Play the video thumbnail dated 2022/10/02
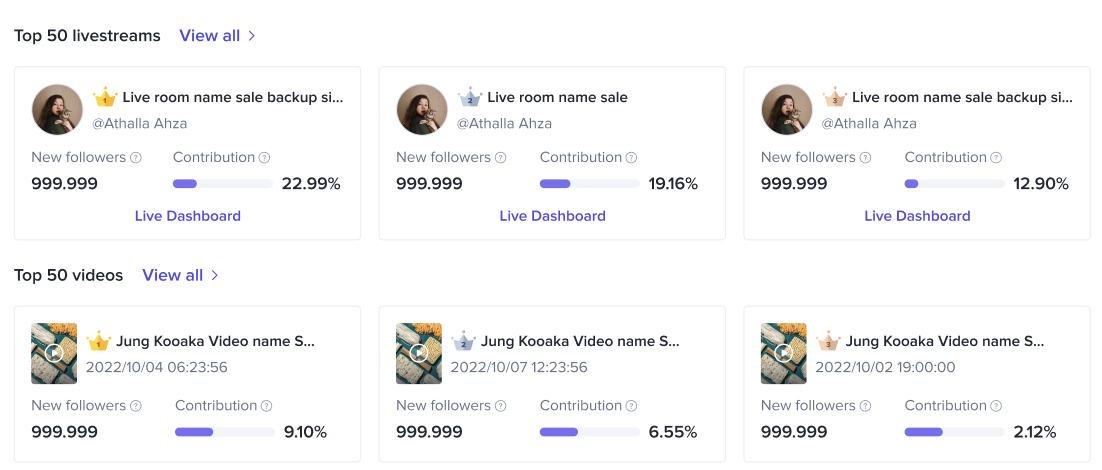The width and height of the screenshot is (1102, 470). 784,353
